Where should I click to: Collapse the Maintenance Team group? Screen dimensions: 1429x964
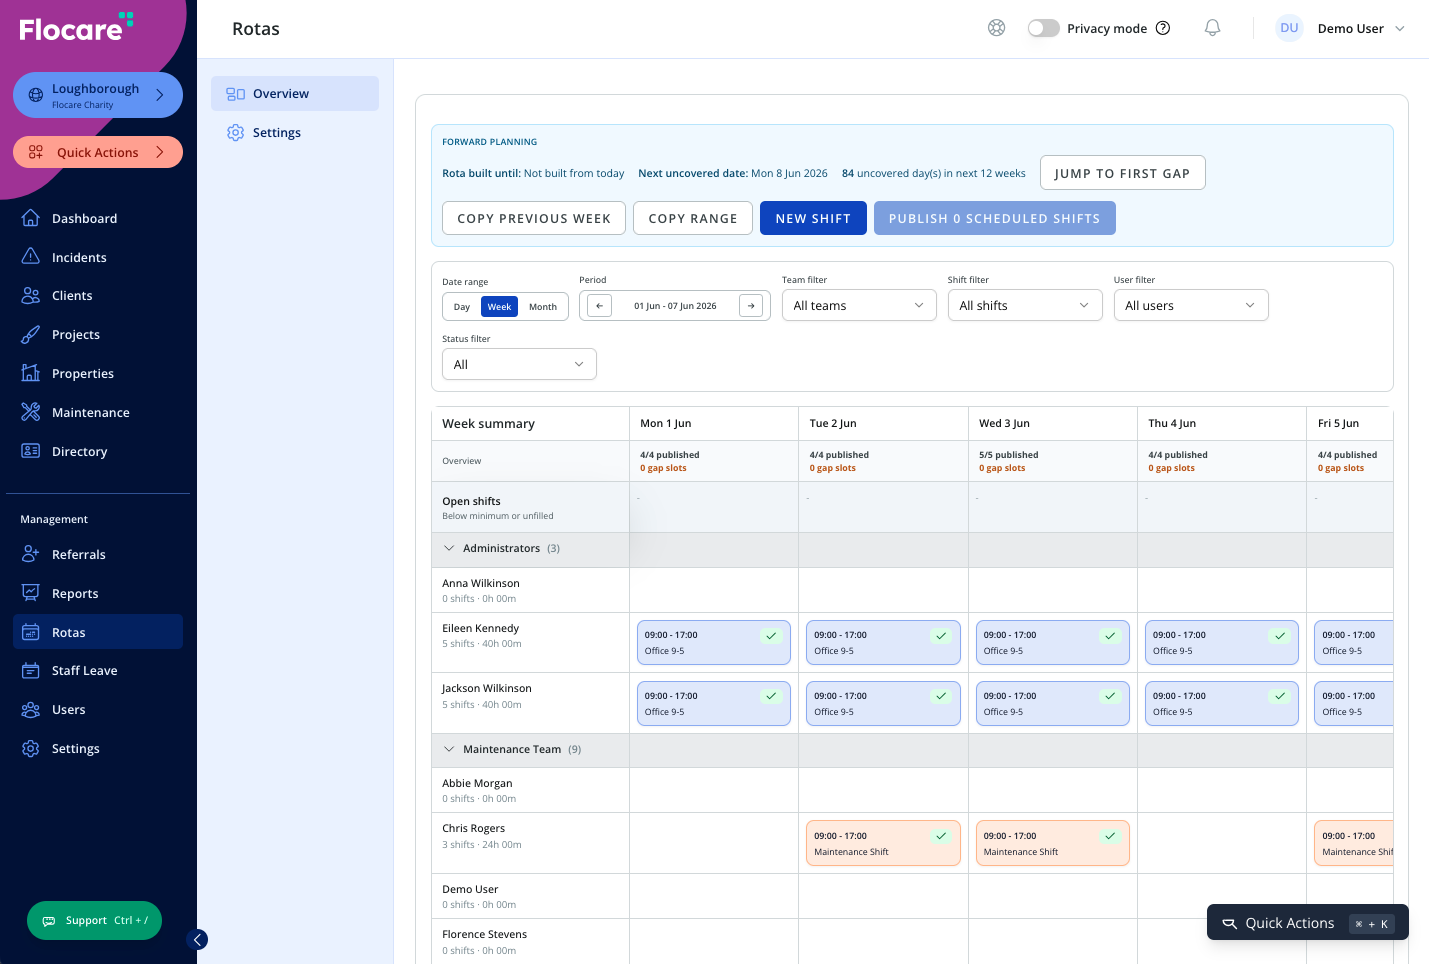click(449, 749)
